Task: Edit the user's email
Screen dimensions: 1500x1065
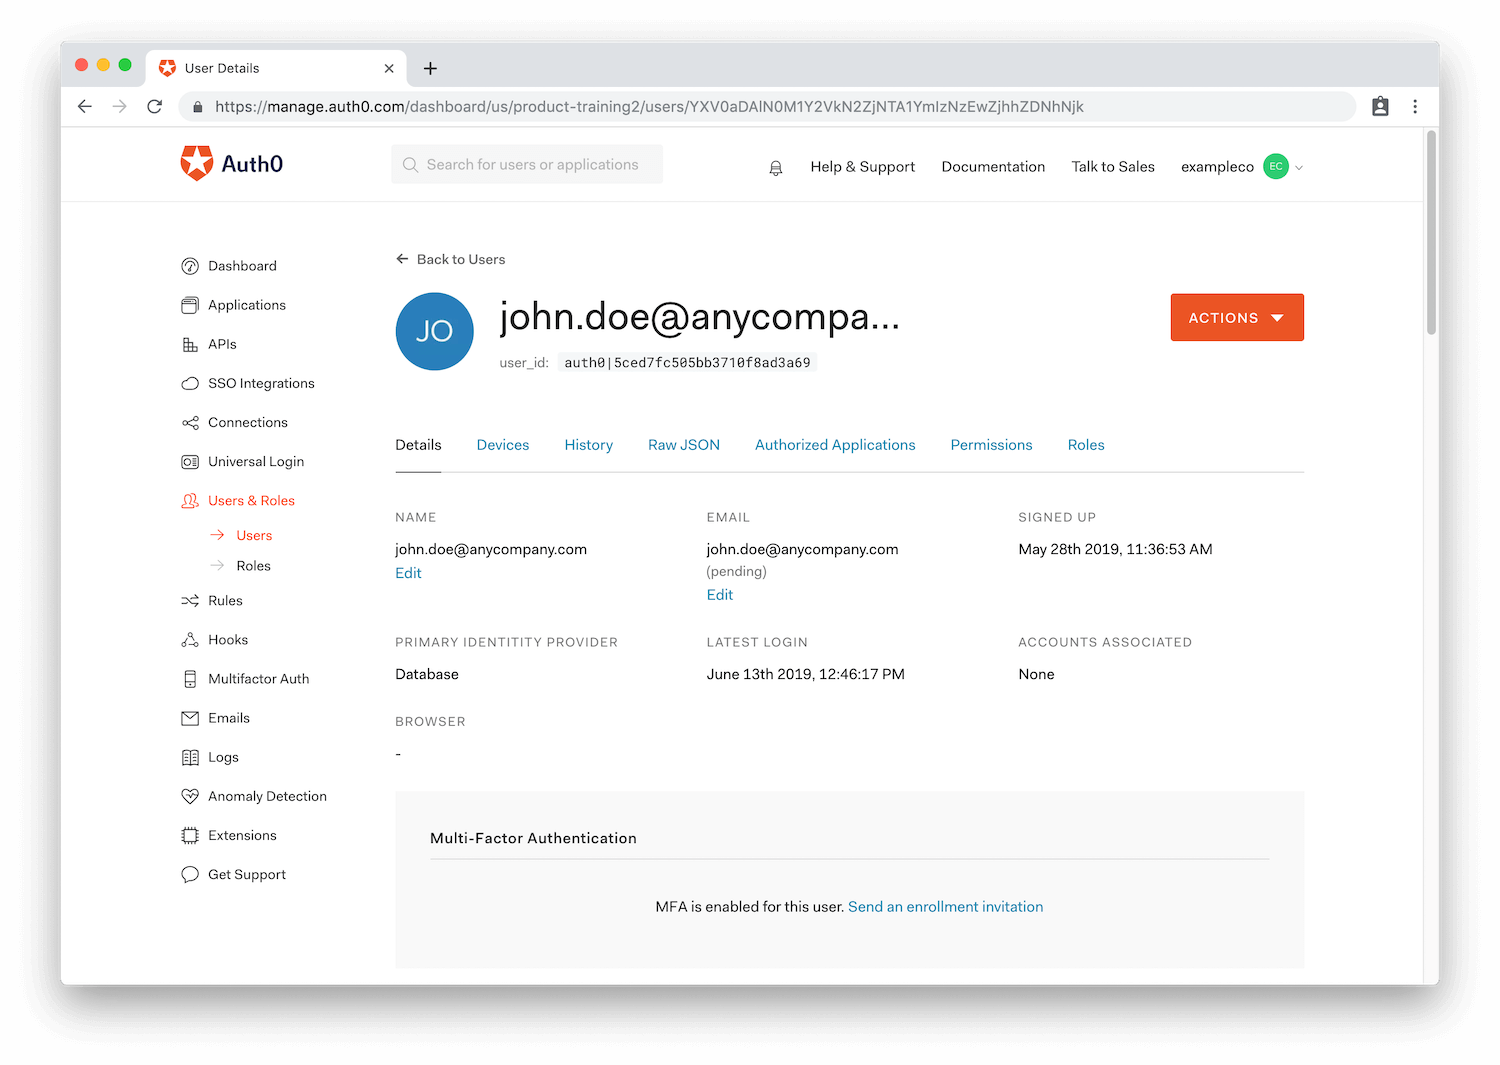Action: tap(720, 595)
